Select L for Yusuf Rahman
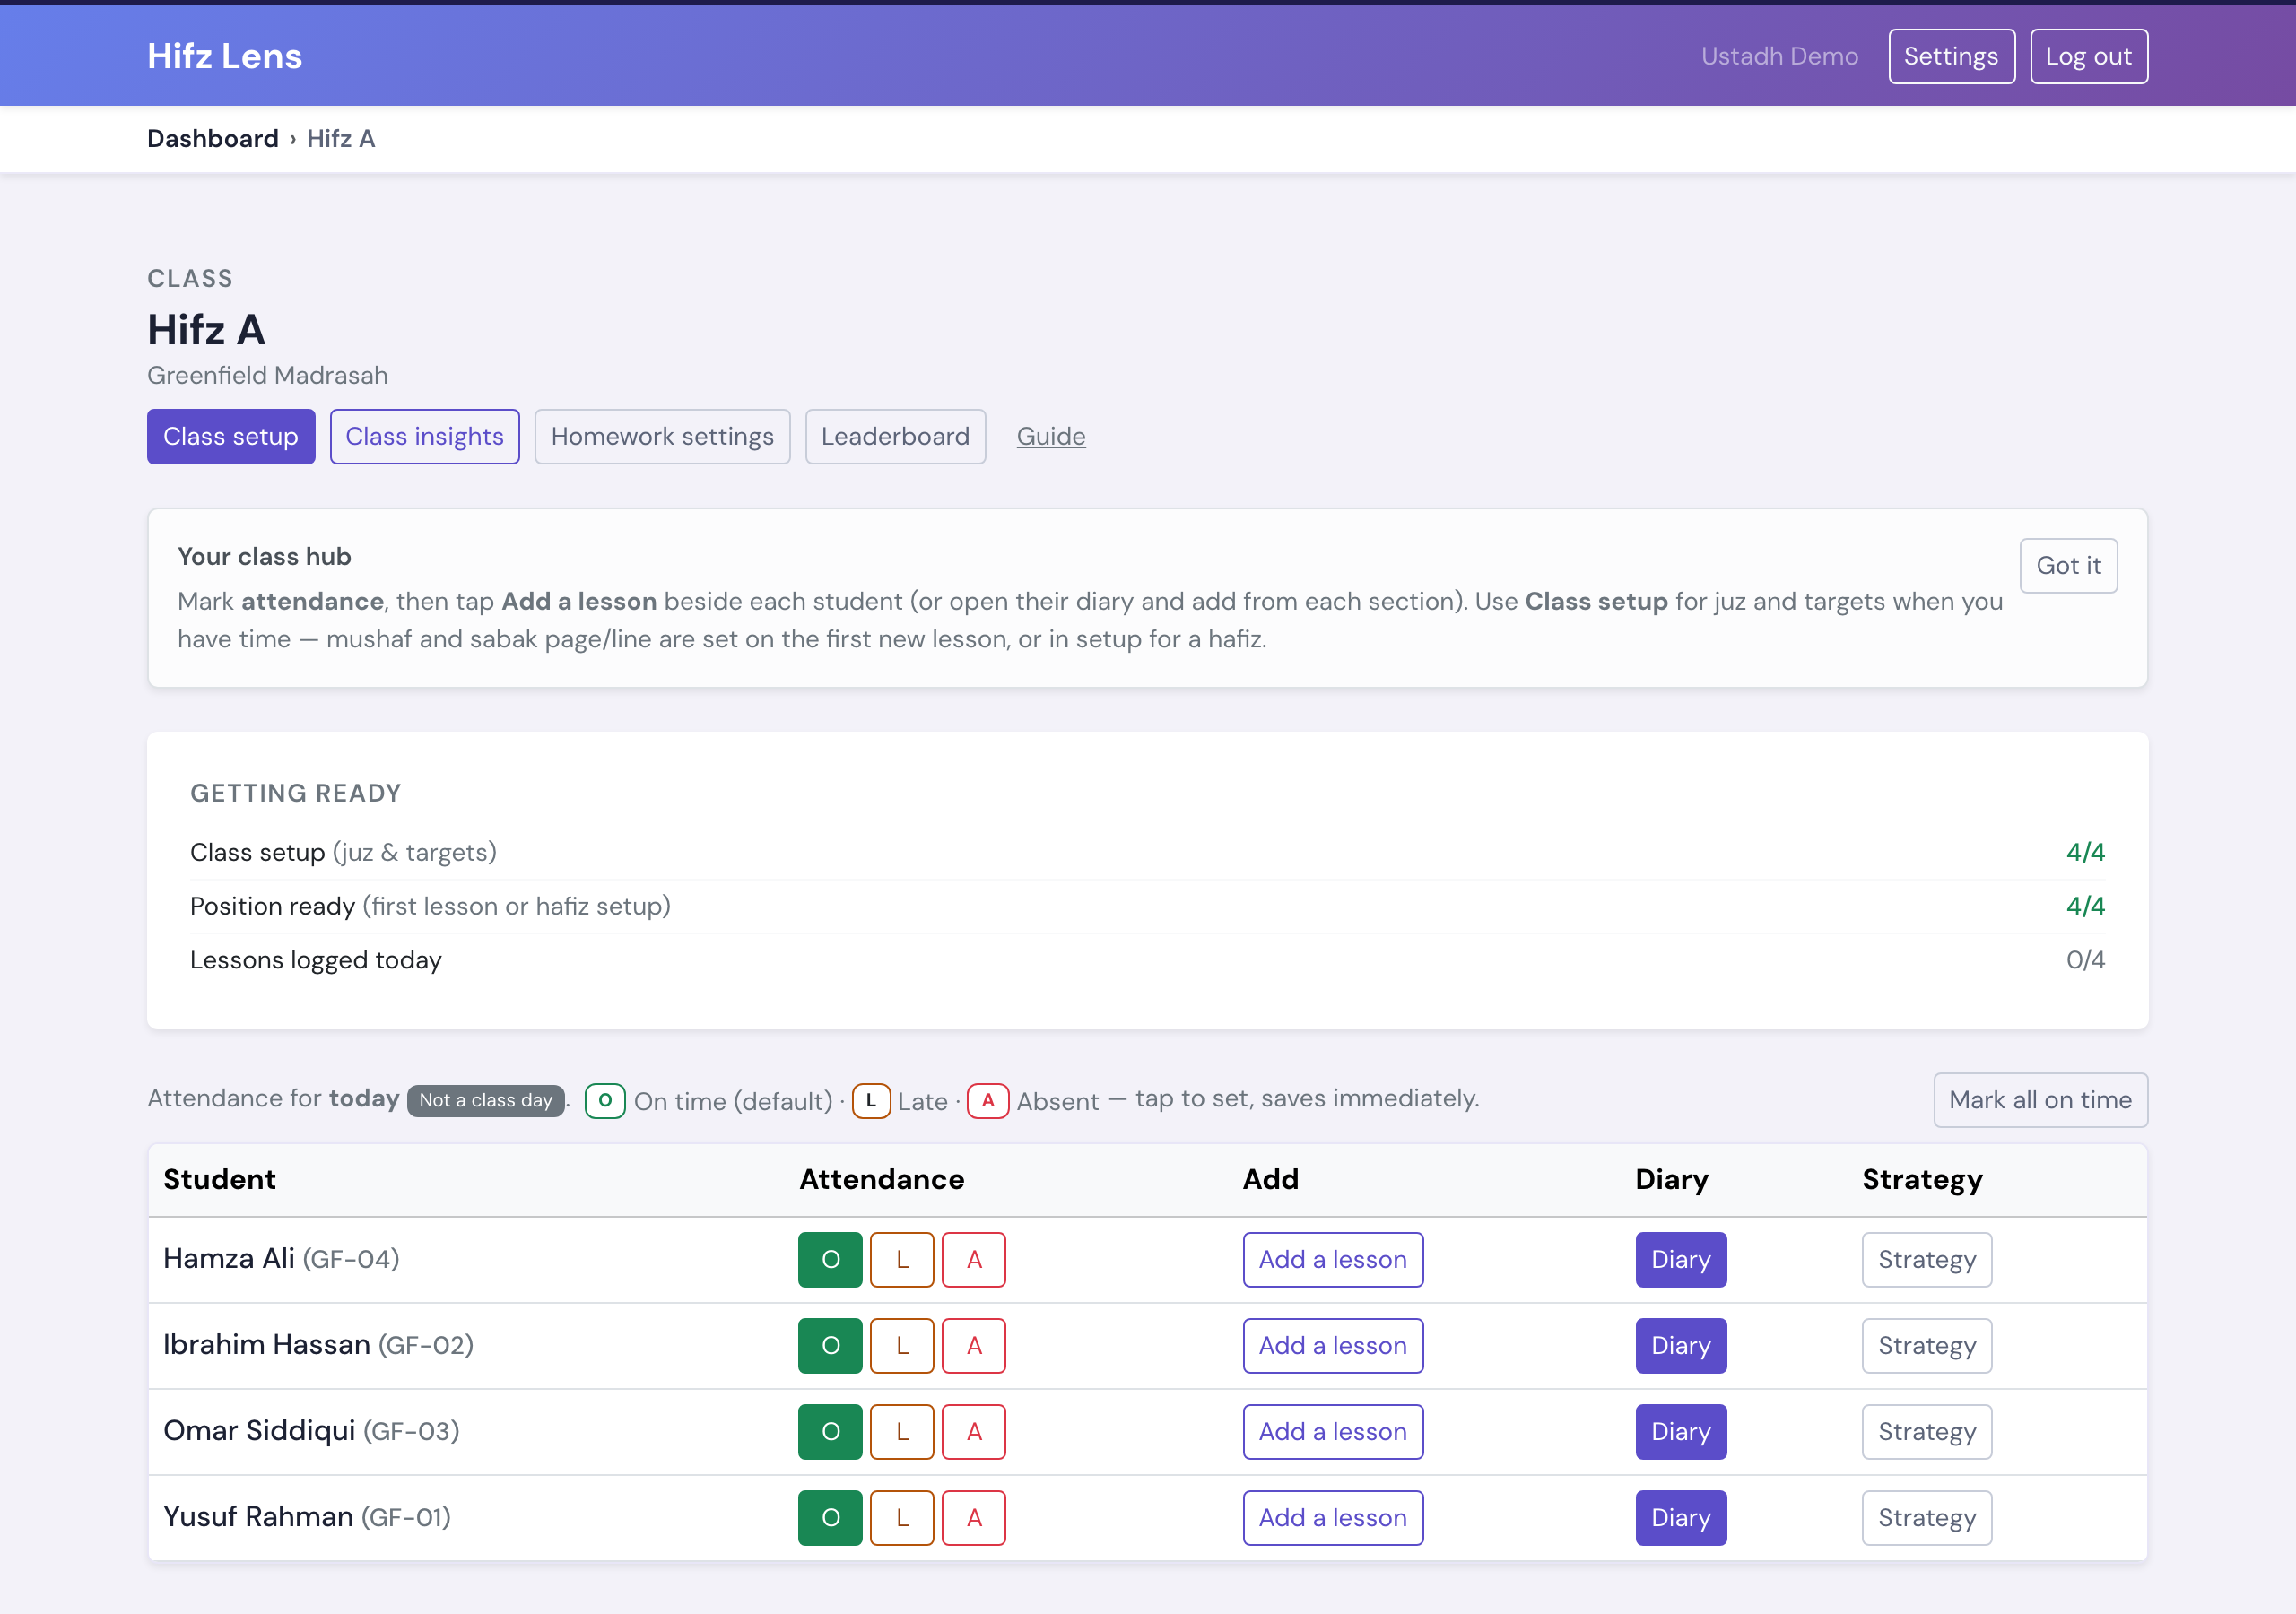 [902, 1517]
